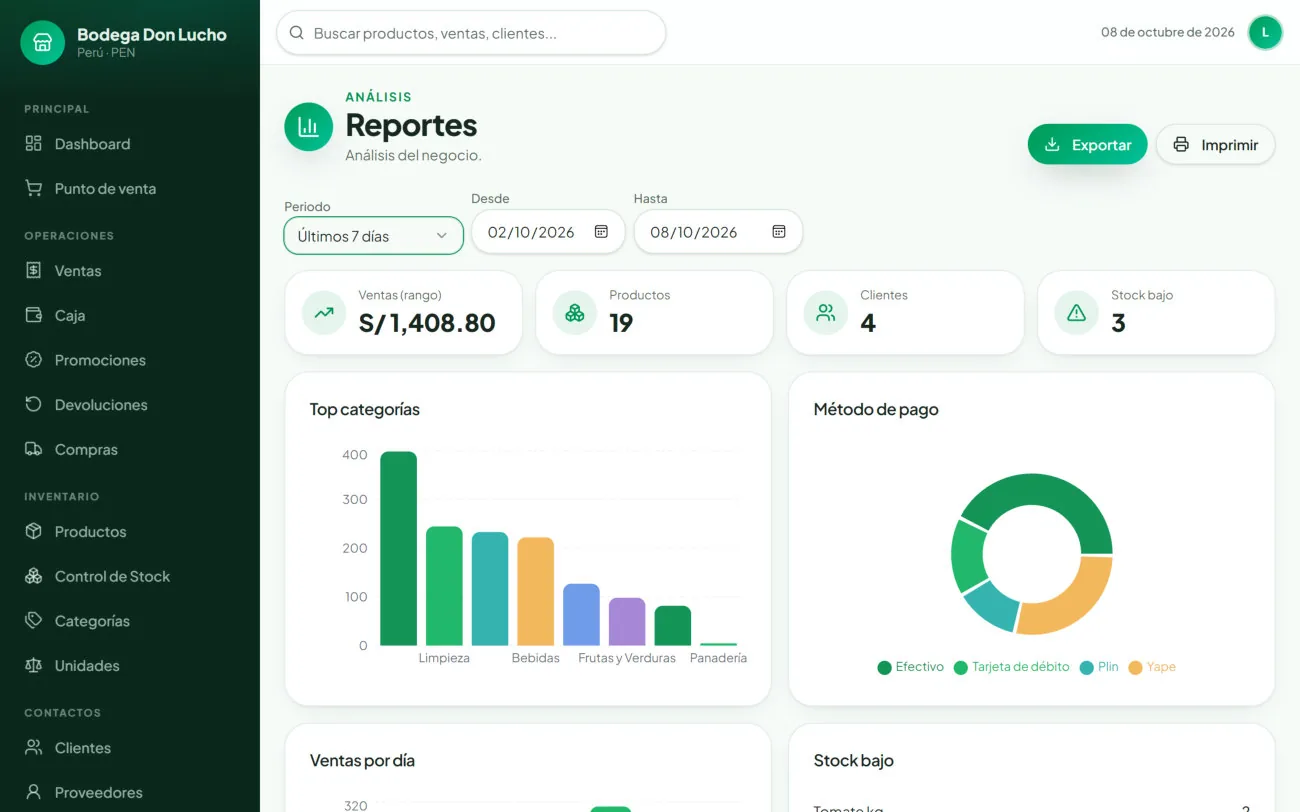Click the Unidades scale icon
The height and width of the screenshot is (812, 1300).
point(34,665)
